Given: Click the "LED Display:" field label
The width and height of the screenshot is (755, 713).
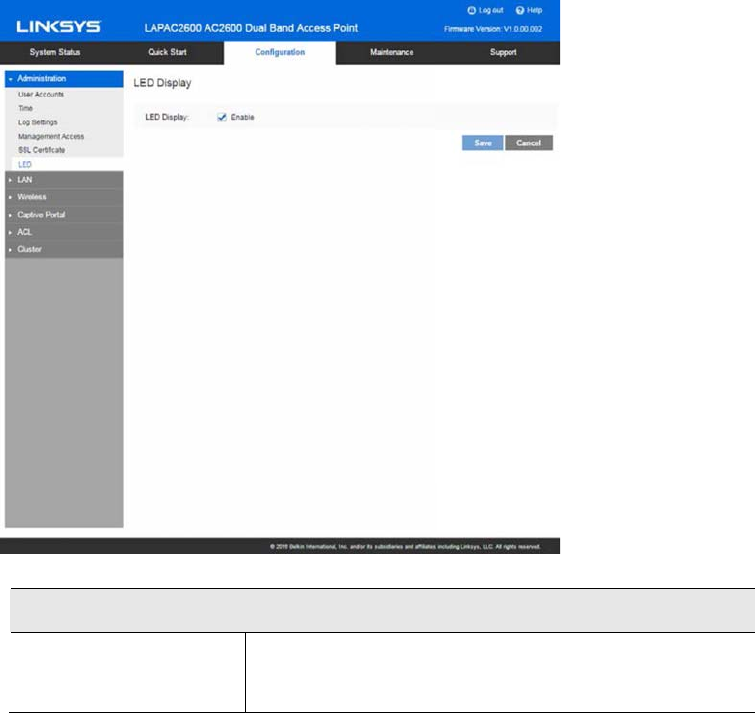Looking at the screenshot, I should coord(167,117).
